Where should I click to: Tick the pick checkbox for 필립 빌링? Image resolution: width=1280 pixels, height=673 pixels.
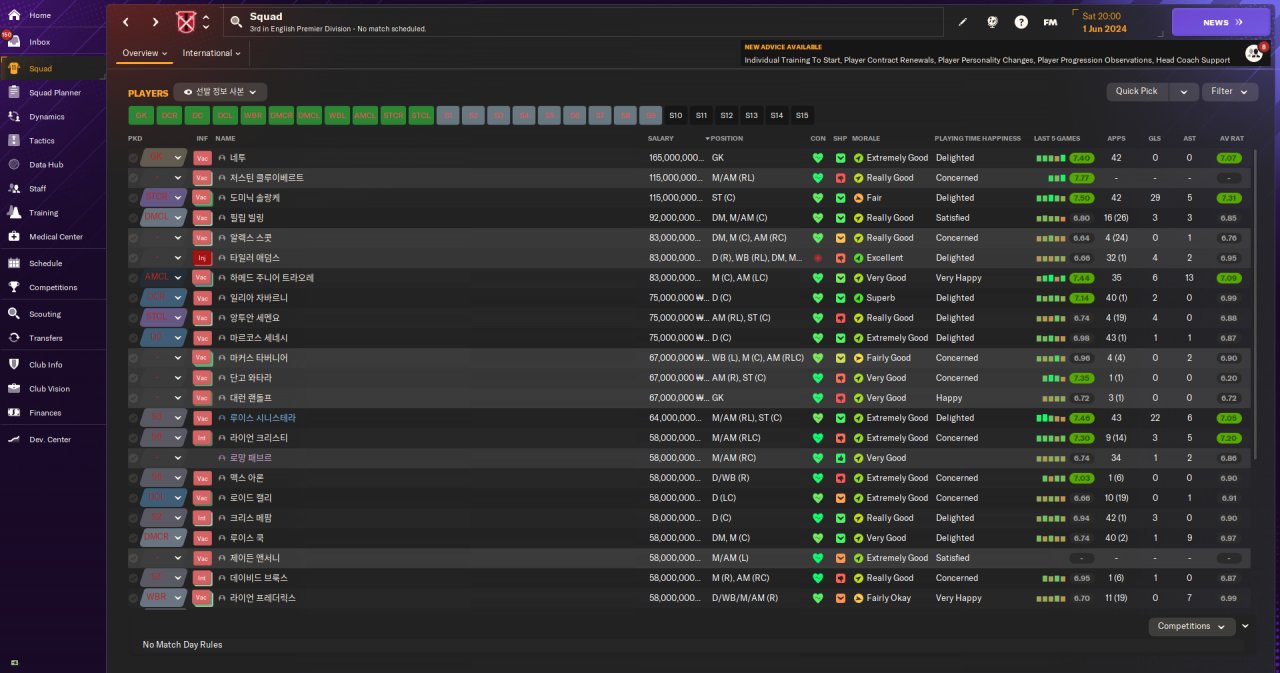click(134, 218)
